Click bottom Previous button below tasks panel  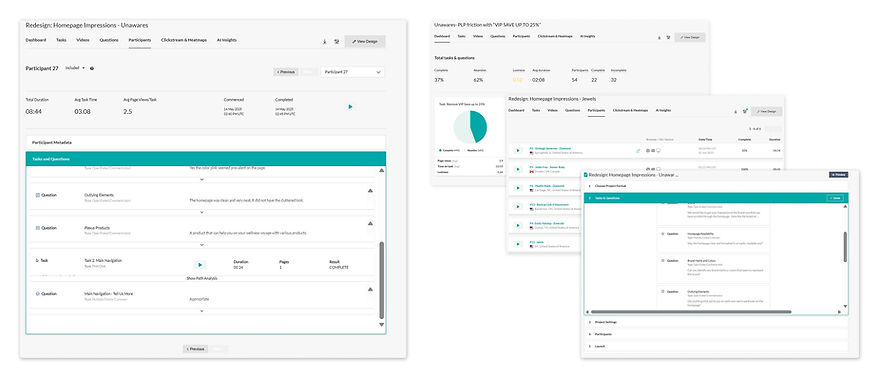pos(195,349)
